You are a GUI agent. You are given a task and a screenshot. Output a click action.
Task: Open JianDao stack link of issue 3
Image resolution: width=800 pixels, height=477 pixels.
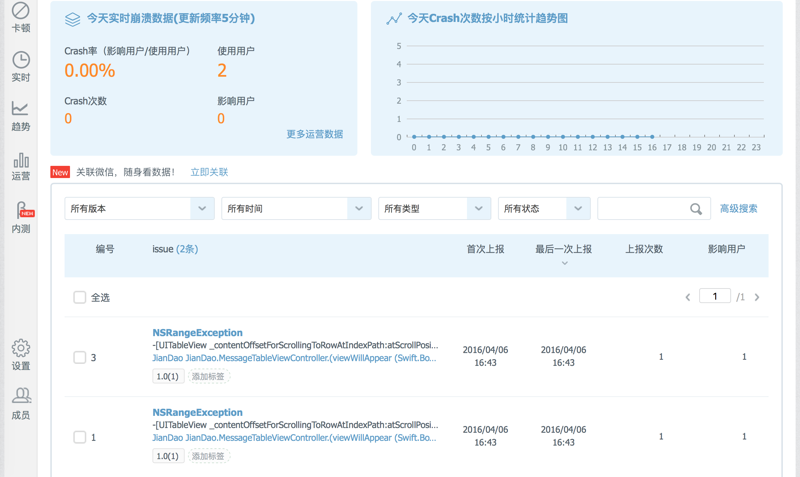[294, 358]
